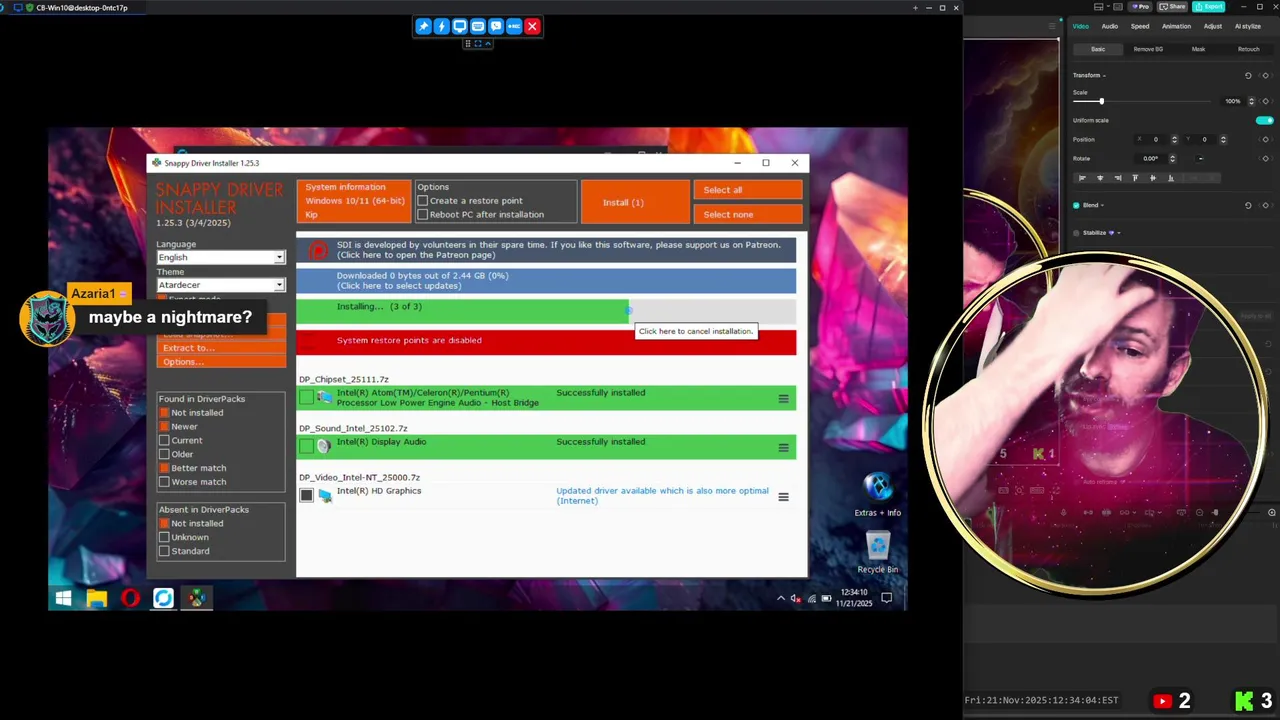Screen dimensions: 1280x720
Task: Select the Intel HD Graphics driver checkbox
Action: (306, 495)
